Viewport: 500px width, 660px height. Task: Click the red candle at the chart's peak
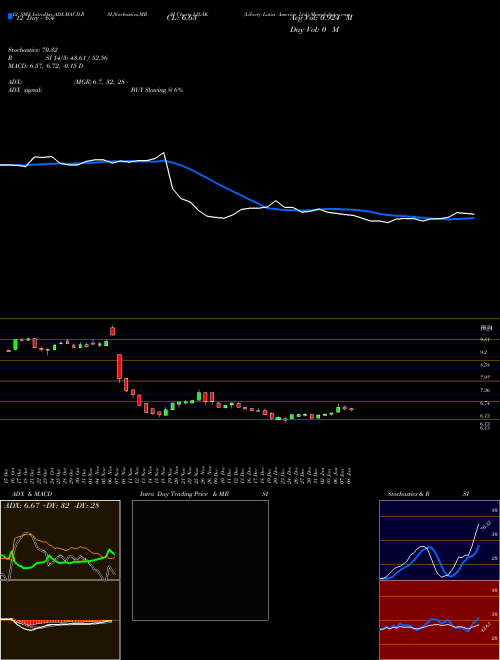[112, 330]
